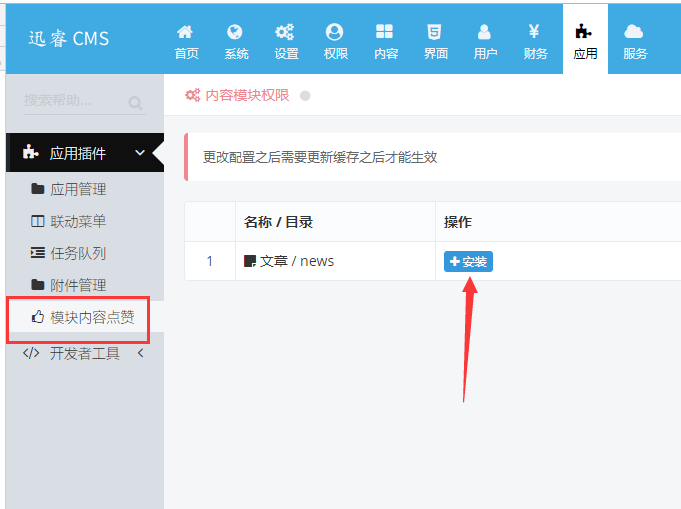Click the 操作 column header
Screen dimensions: 681x509
coord(458,222)
